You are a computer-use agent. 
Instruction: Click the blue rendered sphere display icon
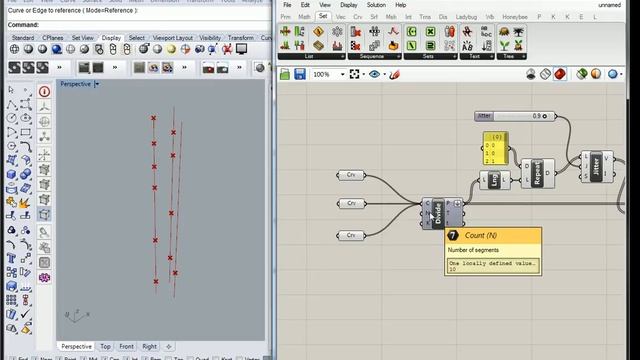(57, 49)
